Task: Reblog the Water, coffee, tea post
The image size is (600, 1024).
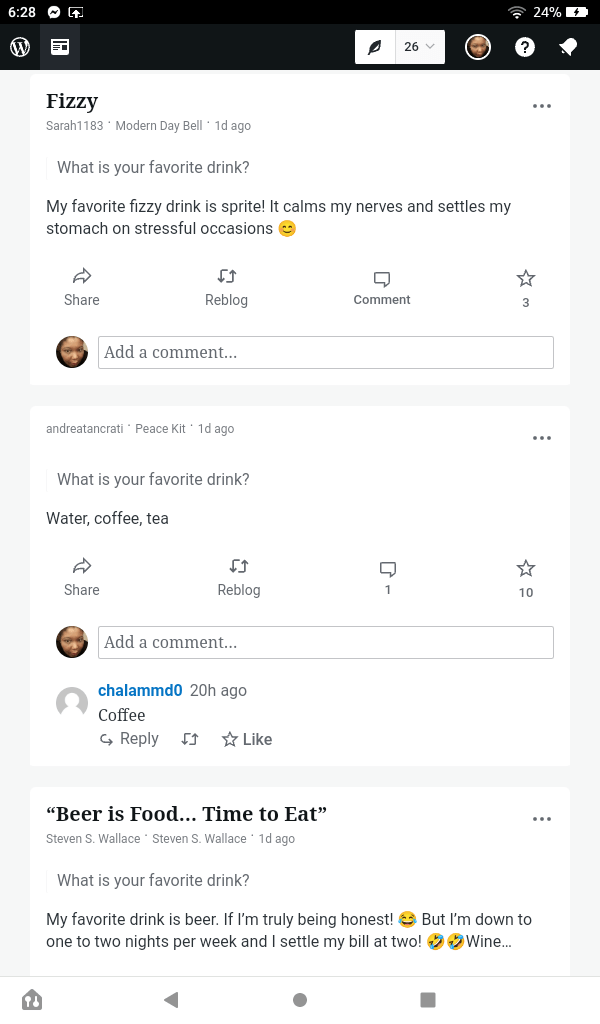Action: click(239, 578)
